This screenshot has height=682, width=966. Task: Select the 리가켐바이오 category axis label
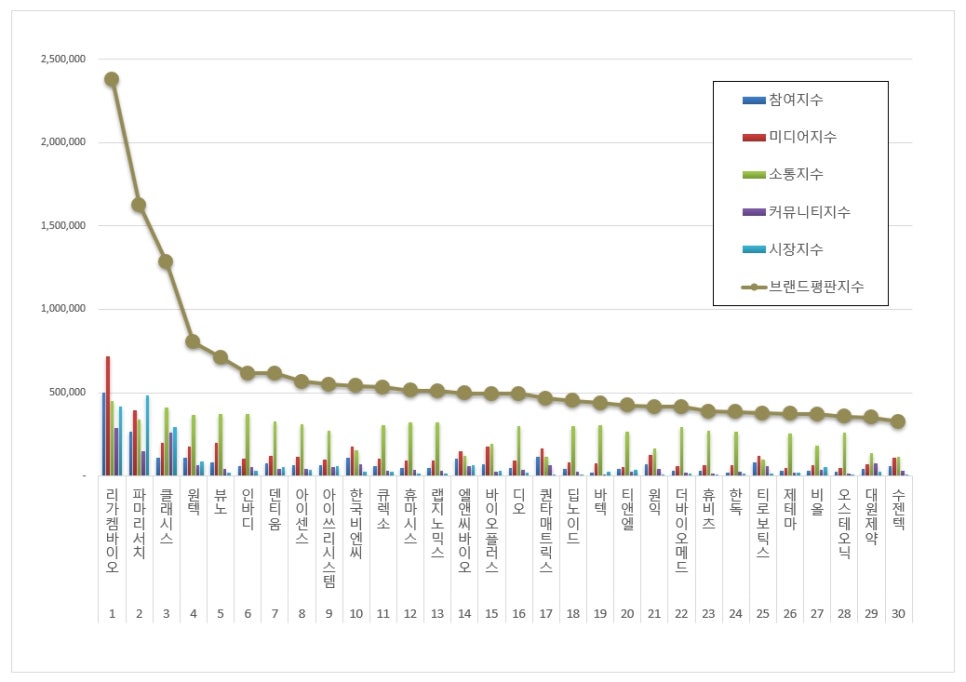(111, 530)
